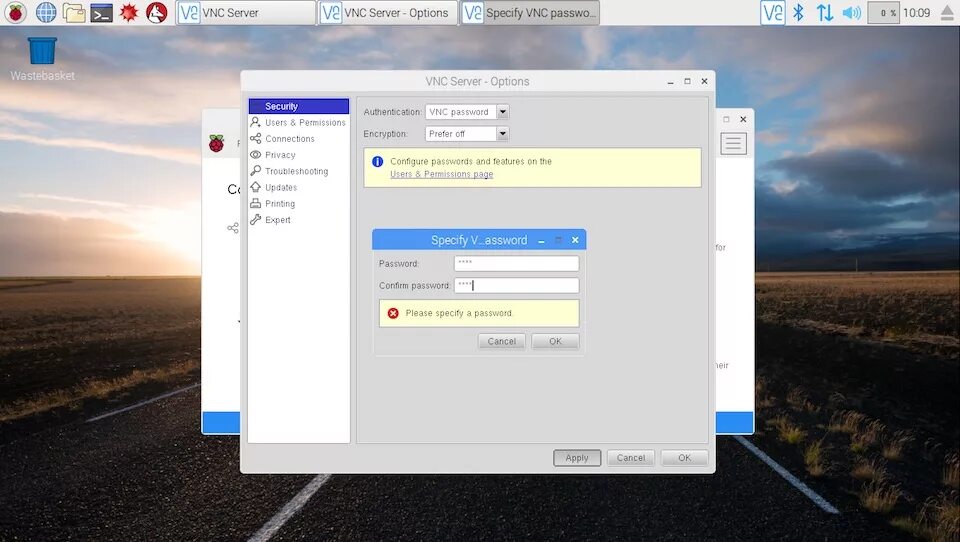The height and width of the screenshot is (542, 960).
Task: Apply the VNC Server options
Action: point(577,457)
